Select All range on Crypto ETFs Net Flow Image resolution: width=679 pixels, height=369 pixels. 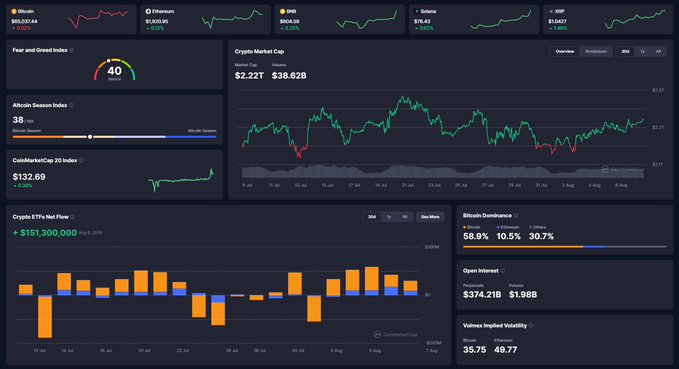(x=404, y=217)
